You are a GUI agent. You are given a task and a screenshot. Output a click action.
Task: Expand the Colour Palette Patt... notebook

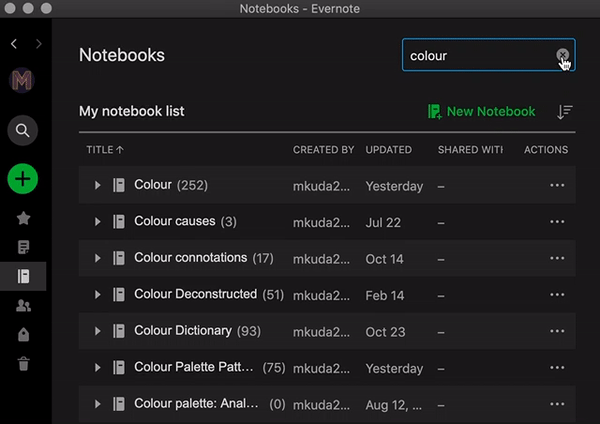(97, 367)
